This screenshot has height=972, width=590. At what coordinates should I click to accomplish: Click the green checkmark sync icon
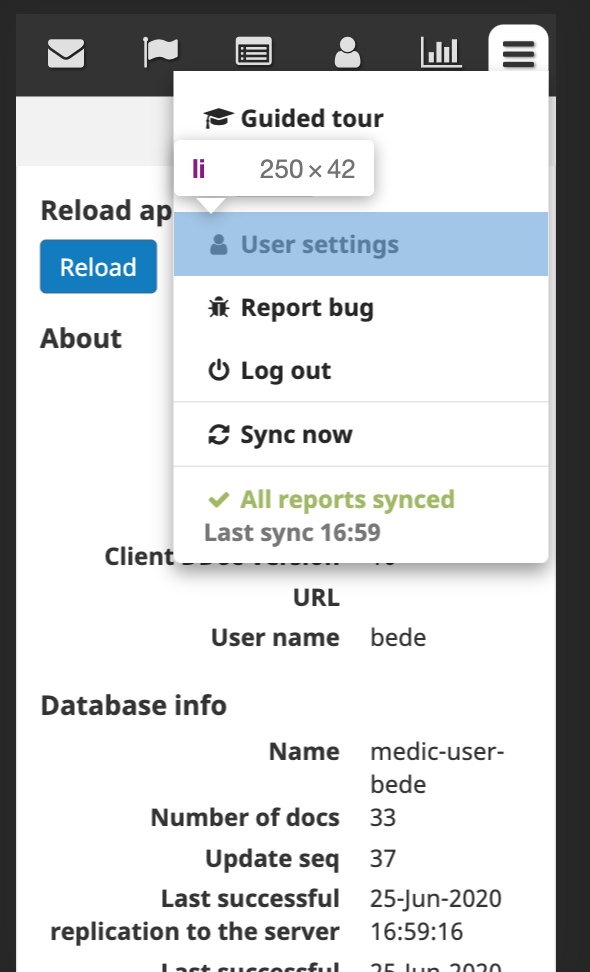[218, 500]
